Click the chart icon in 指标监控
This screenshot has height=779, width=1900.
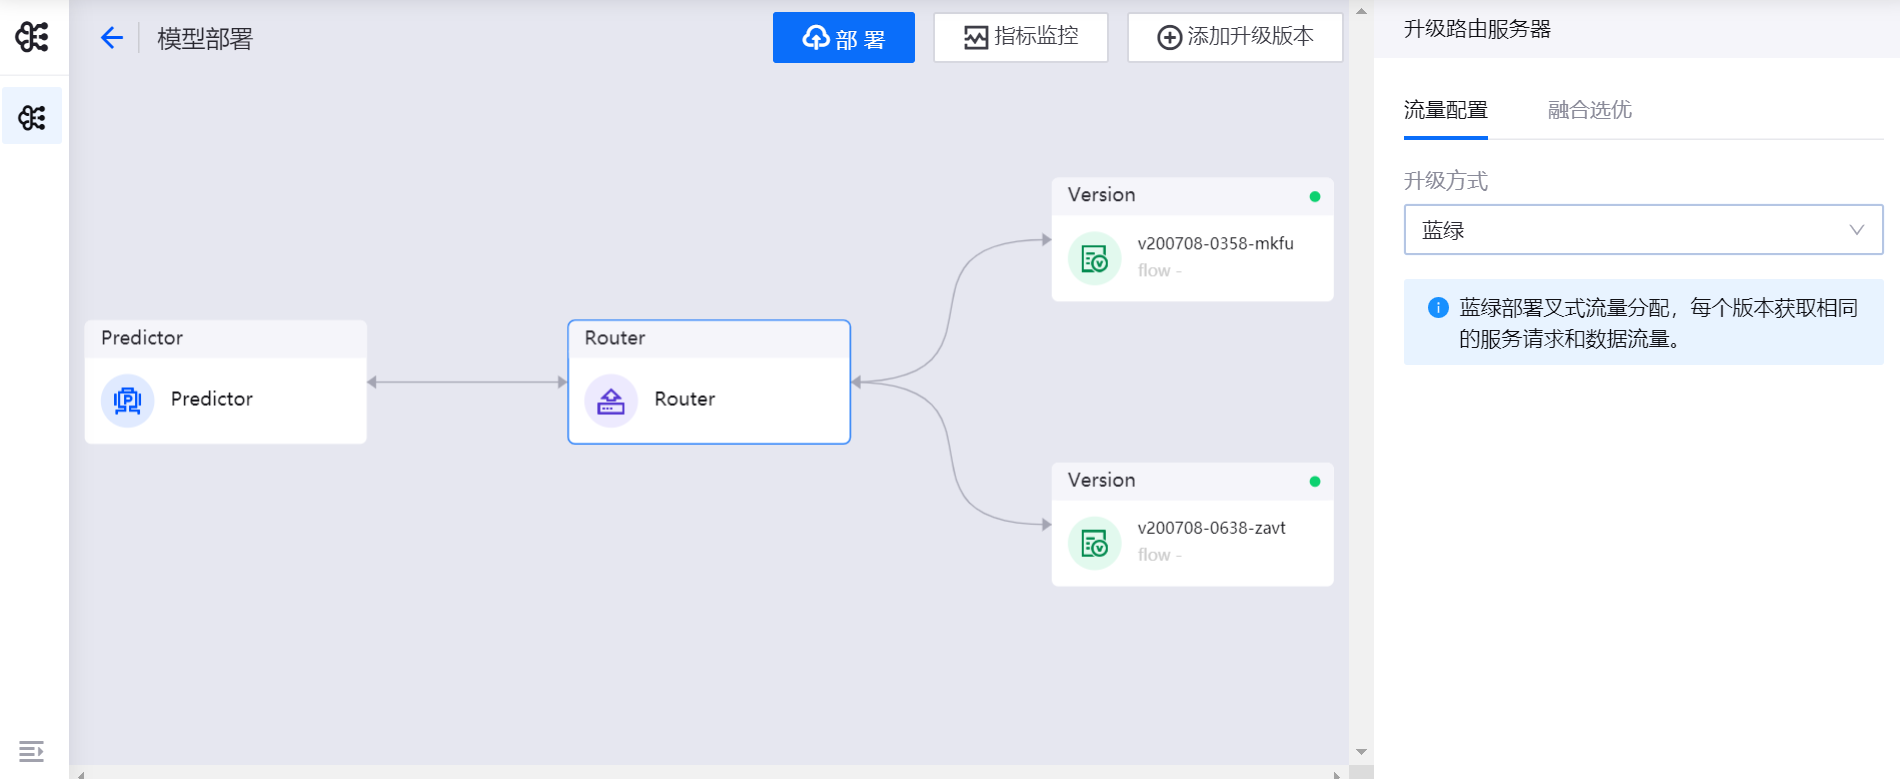pos(976,38)
